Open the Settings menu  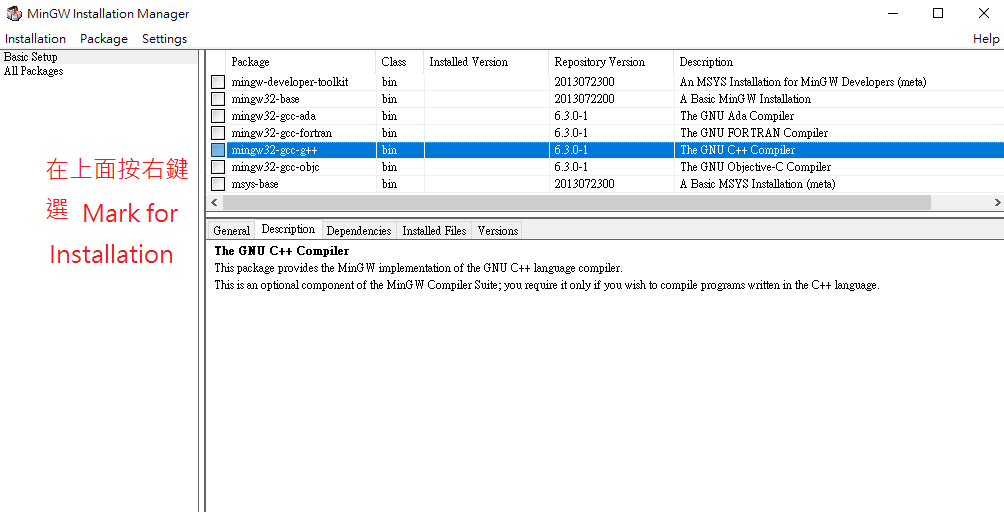[x=165, y=39]
